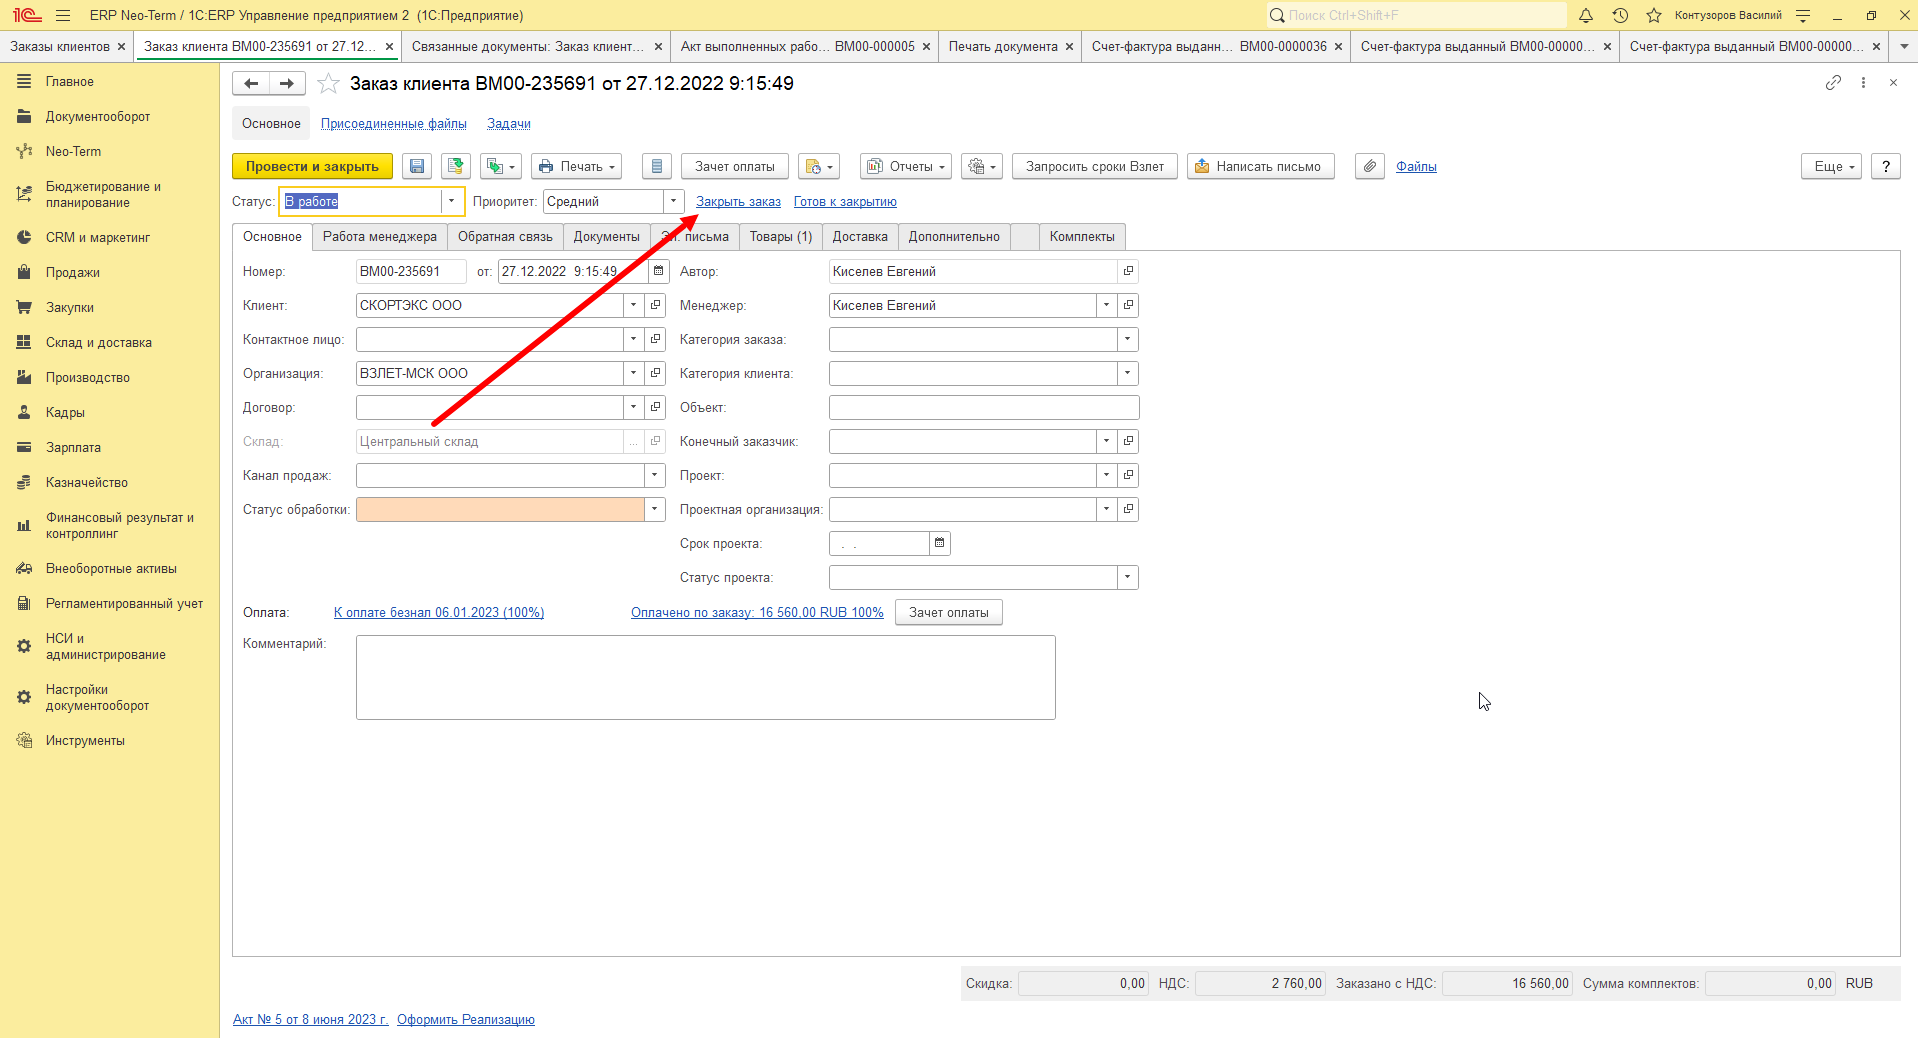Click the paperclip attach icon

click(x=1370, y=167)
